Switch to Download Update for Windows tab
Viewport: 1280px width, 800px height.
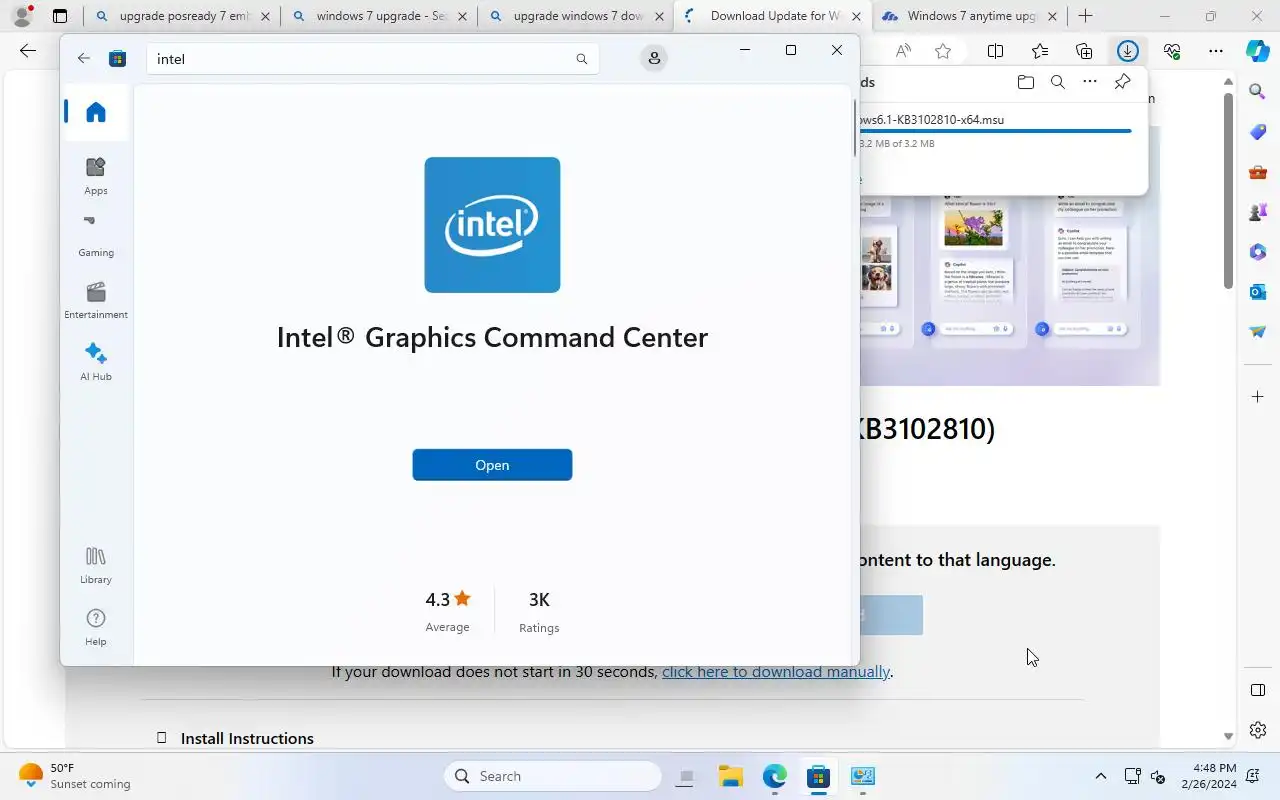[774, 16]
